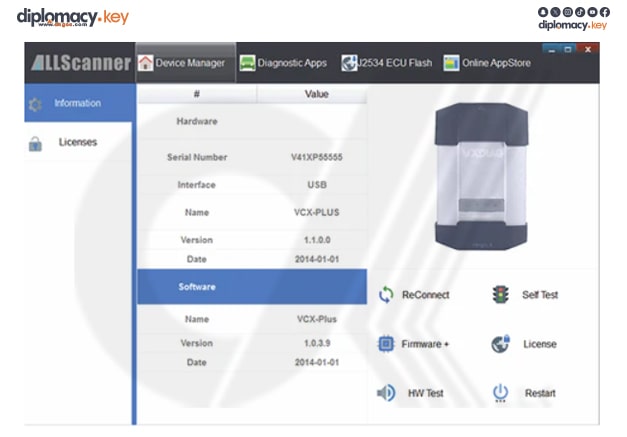Click the ReConnect arrows icon
The height and width of the screenshot is (437, 627).
386,295
